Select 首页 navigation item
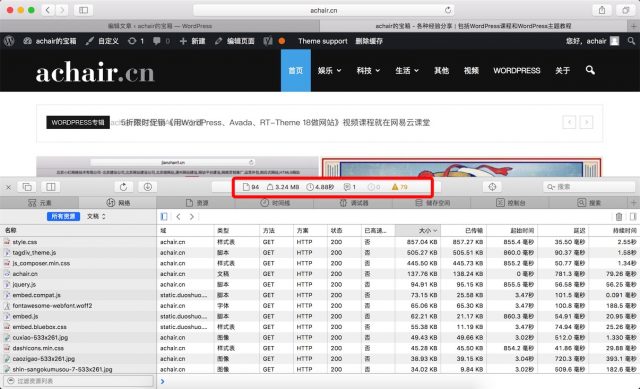 (296, 70)
